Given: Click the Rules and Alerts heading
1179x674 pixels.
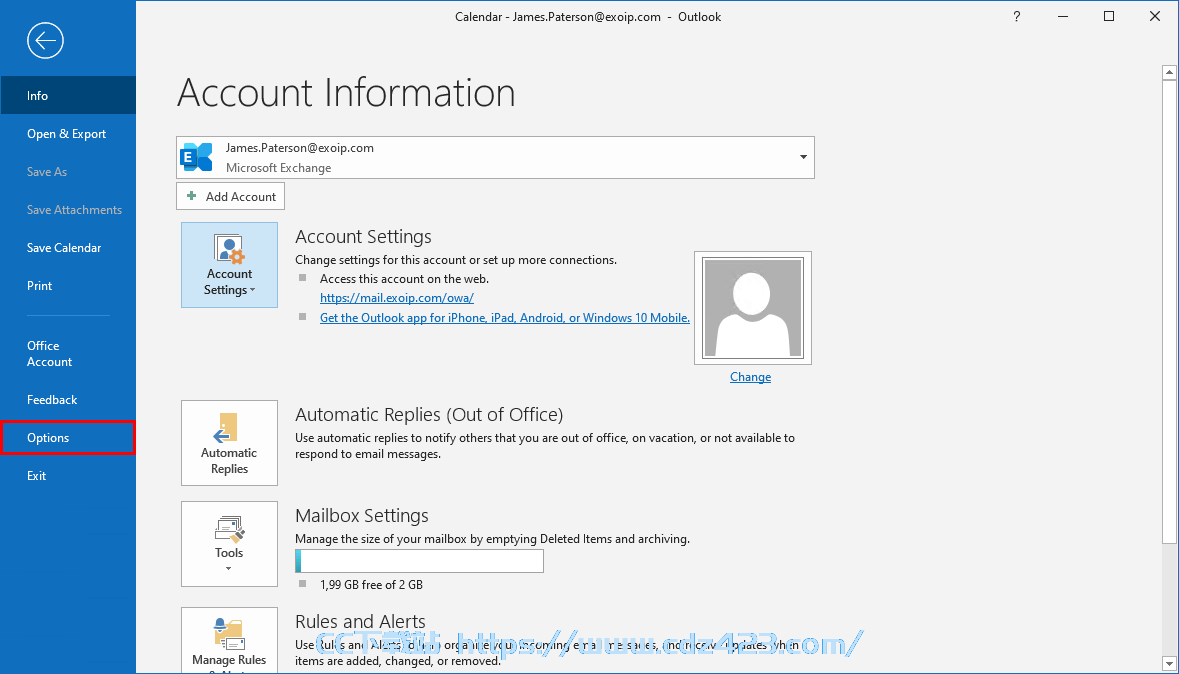Looking at the screenshot, I should (x=360, y=621).
